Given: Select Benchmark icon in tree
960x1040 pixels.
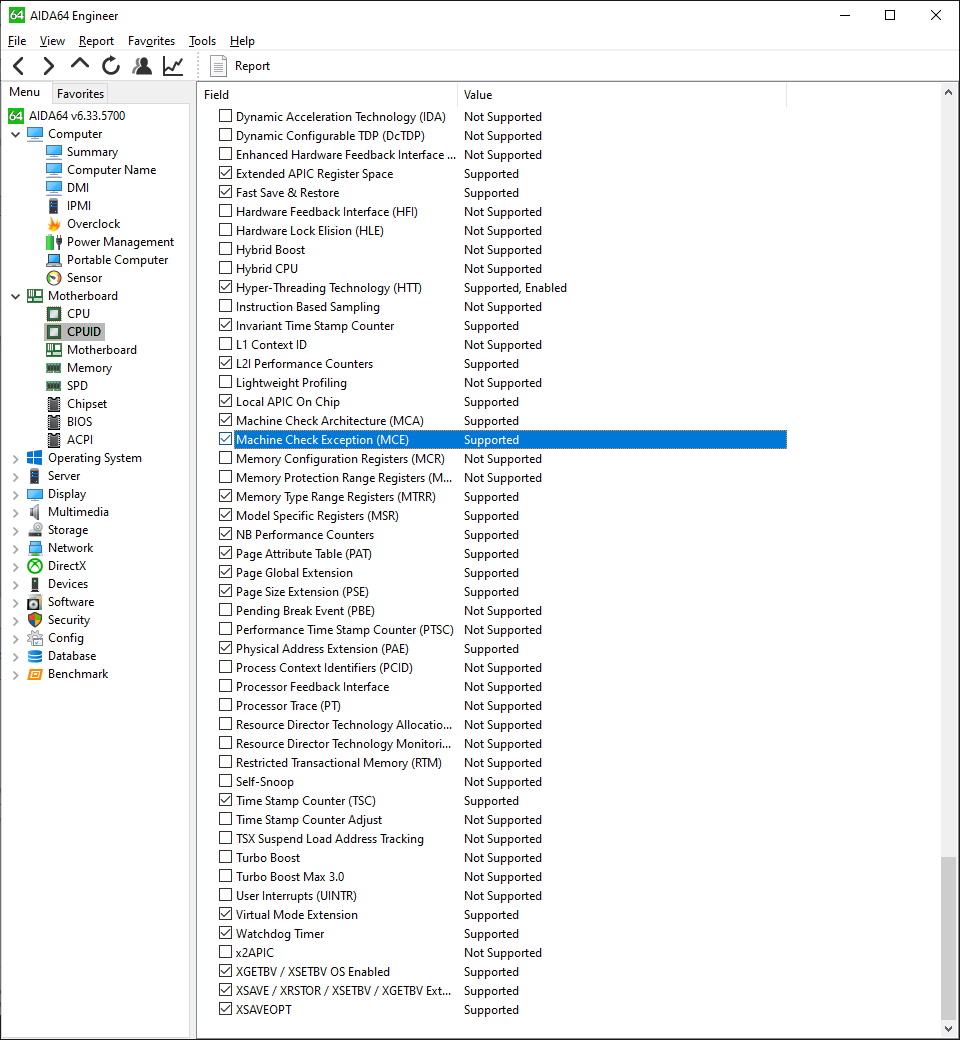Looking at the screenshot, I should point(34,674).
